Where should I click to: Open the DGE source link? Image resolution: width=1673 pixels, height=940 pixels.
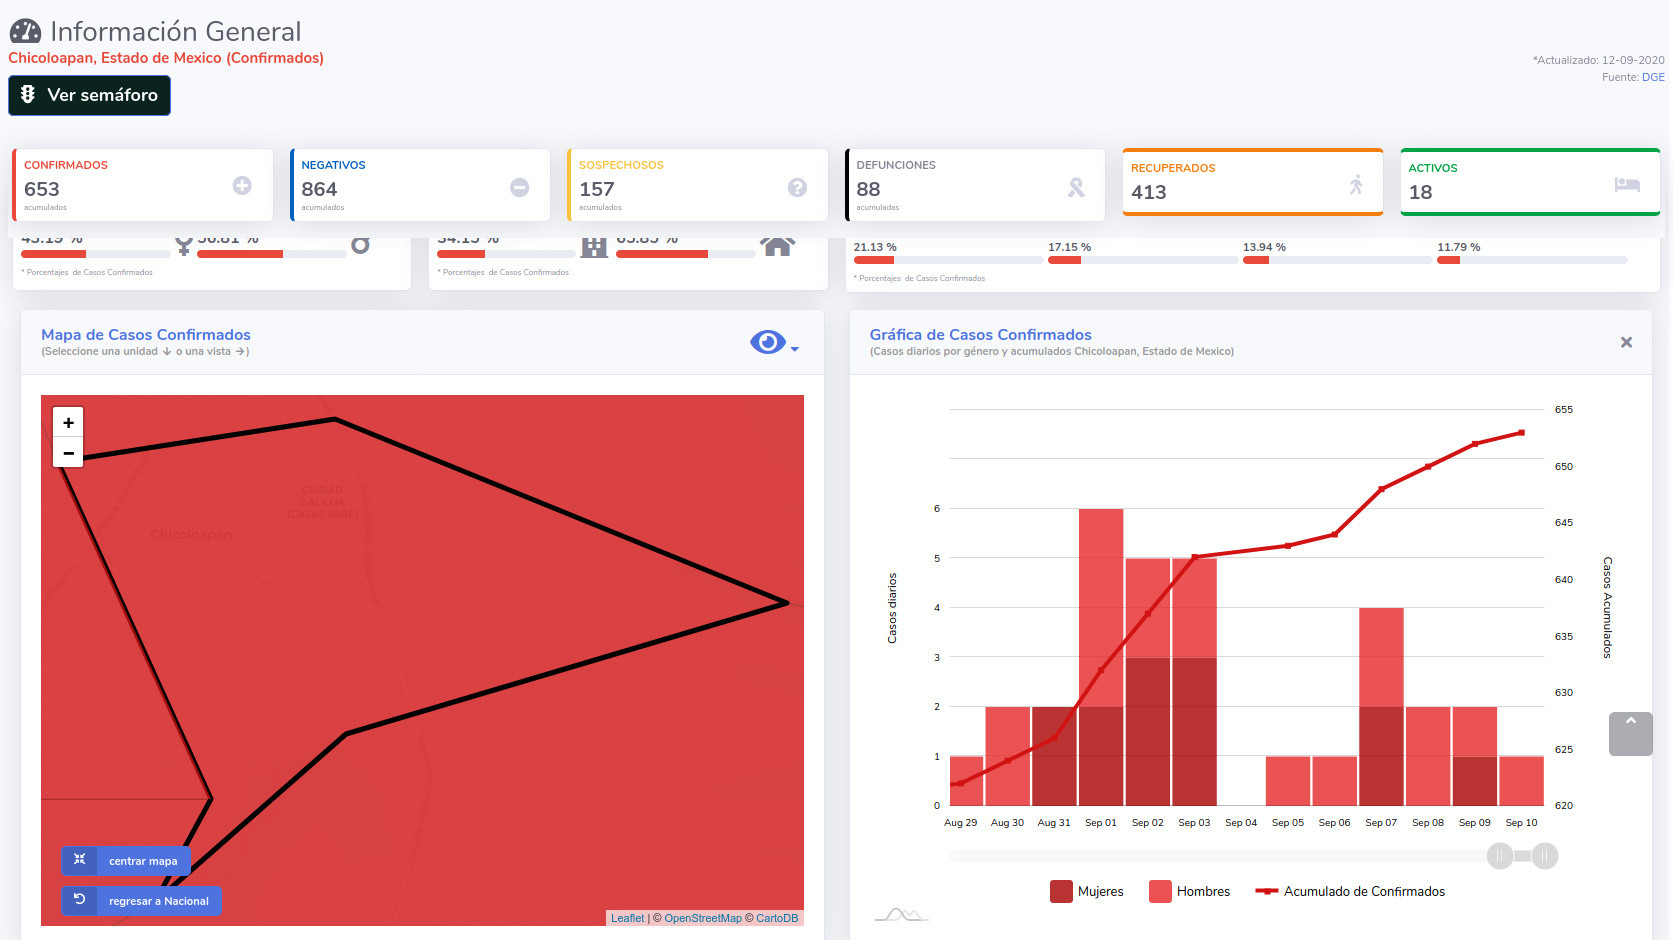tap(1653, 77)
